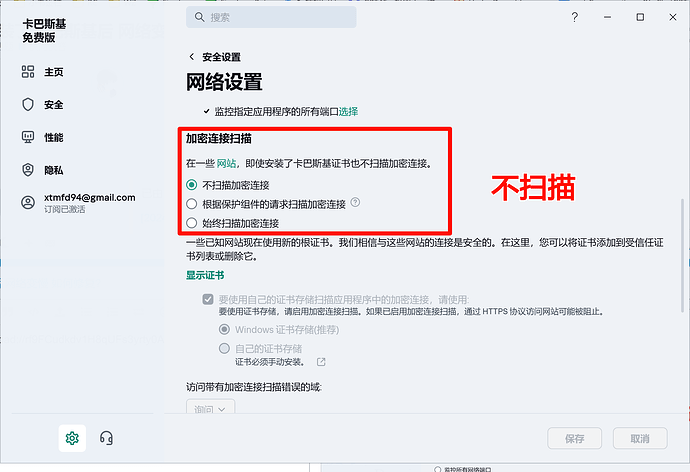Image resolution: width=690 pixels, height=472 pixels.
Task: Select 始终扫描加密连接 radio button
Action: coord(191,223)
